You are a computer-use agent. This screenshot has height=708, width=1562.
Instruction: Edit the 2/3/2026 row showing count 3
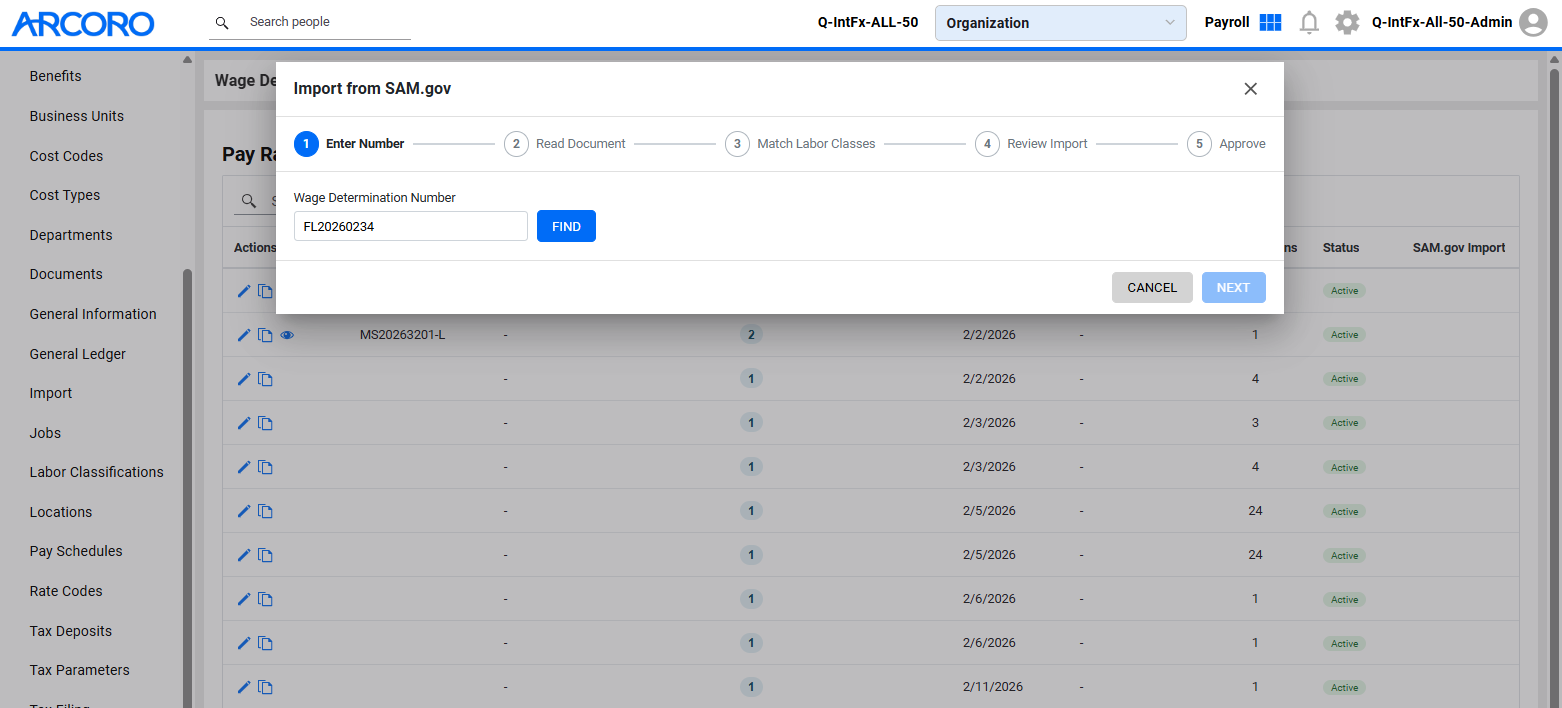pyautogui.click(x=244, y=423)
